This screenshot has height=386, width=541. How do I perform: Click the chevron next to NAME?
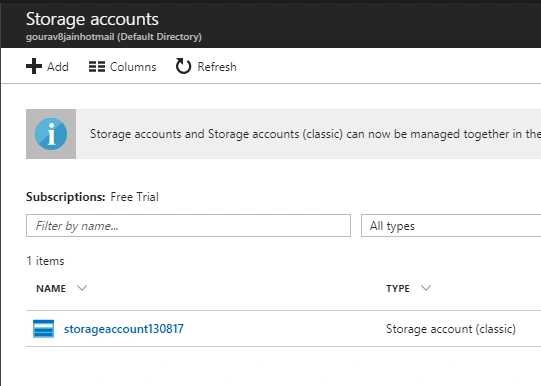[82, 288]
